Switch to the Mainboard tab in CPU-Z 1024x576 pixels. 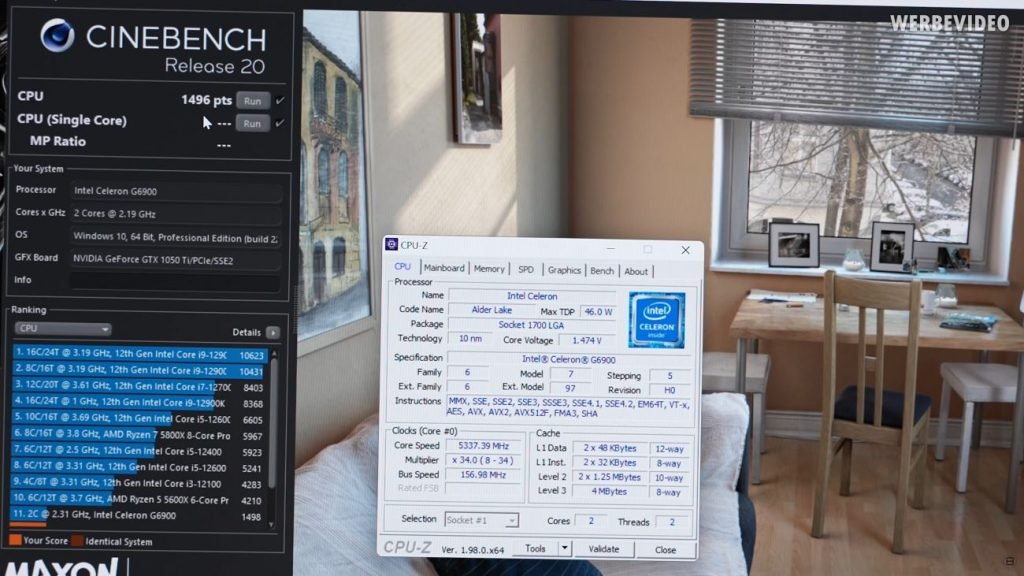(x=444, y=268)
